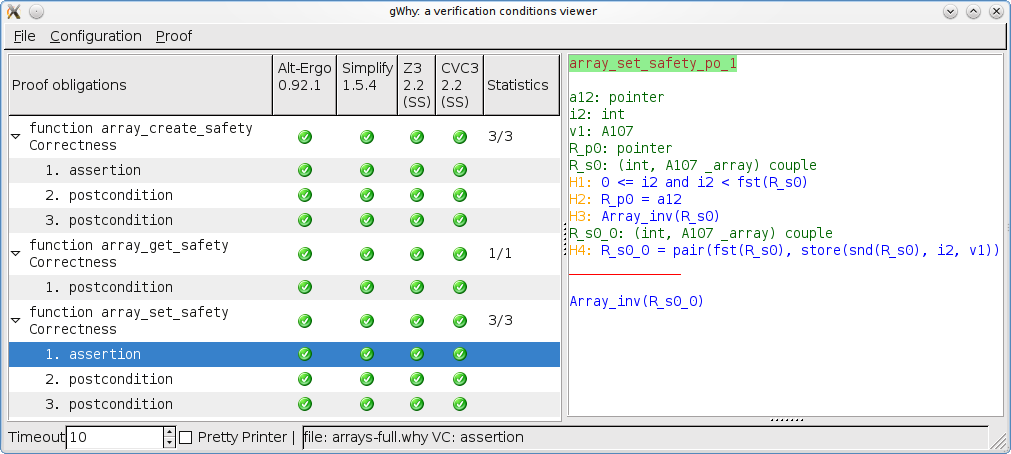The width and height of the screenshot is (1011, 454).
Task: Collapse function array_get_safety tree node
Action: coord(16,252)
